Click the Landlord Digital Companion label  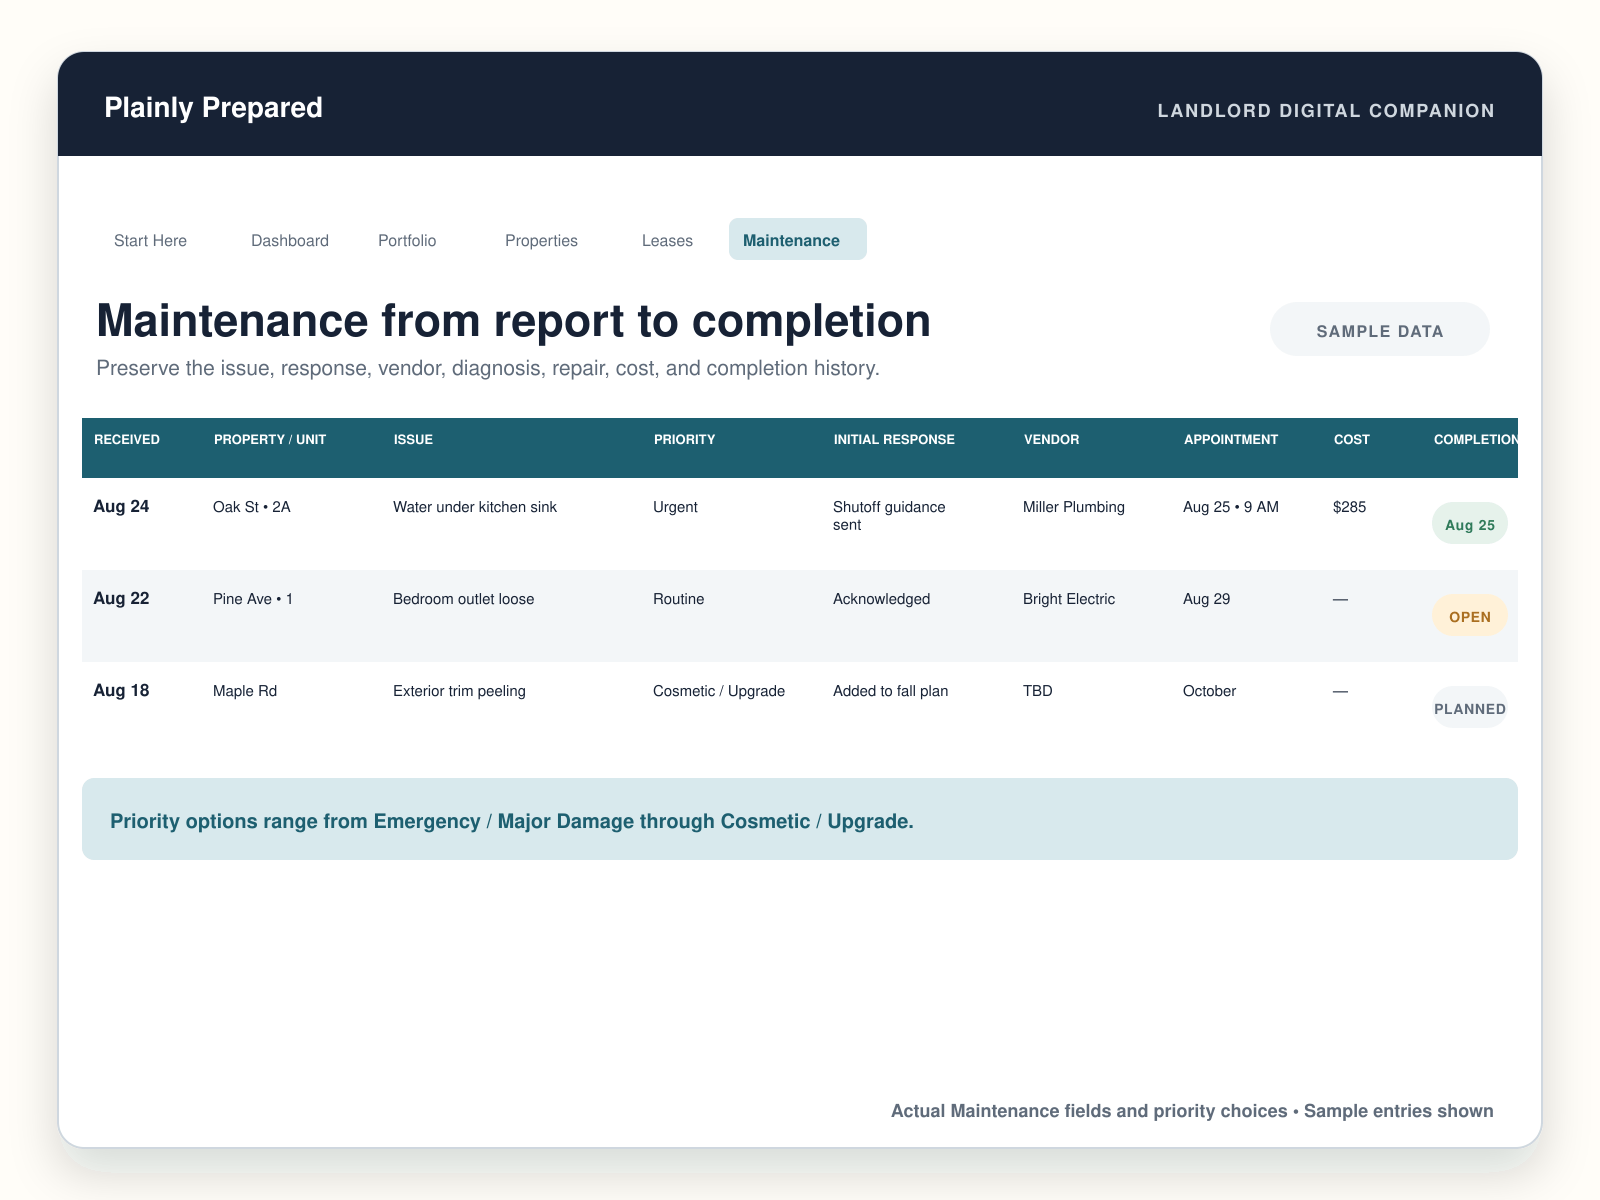pyautogui.click(x=1326, y=111)
